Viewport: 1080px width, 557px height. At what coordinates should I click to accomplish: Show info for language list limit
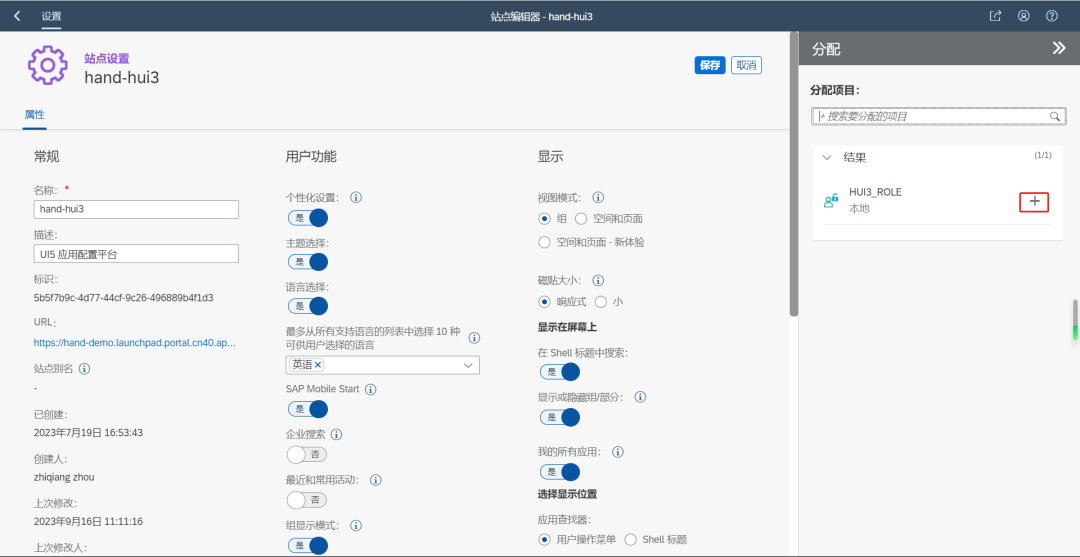click(x=475, y=338)
